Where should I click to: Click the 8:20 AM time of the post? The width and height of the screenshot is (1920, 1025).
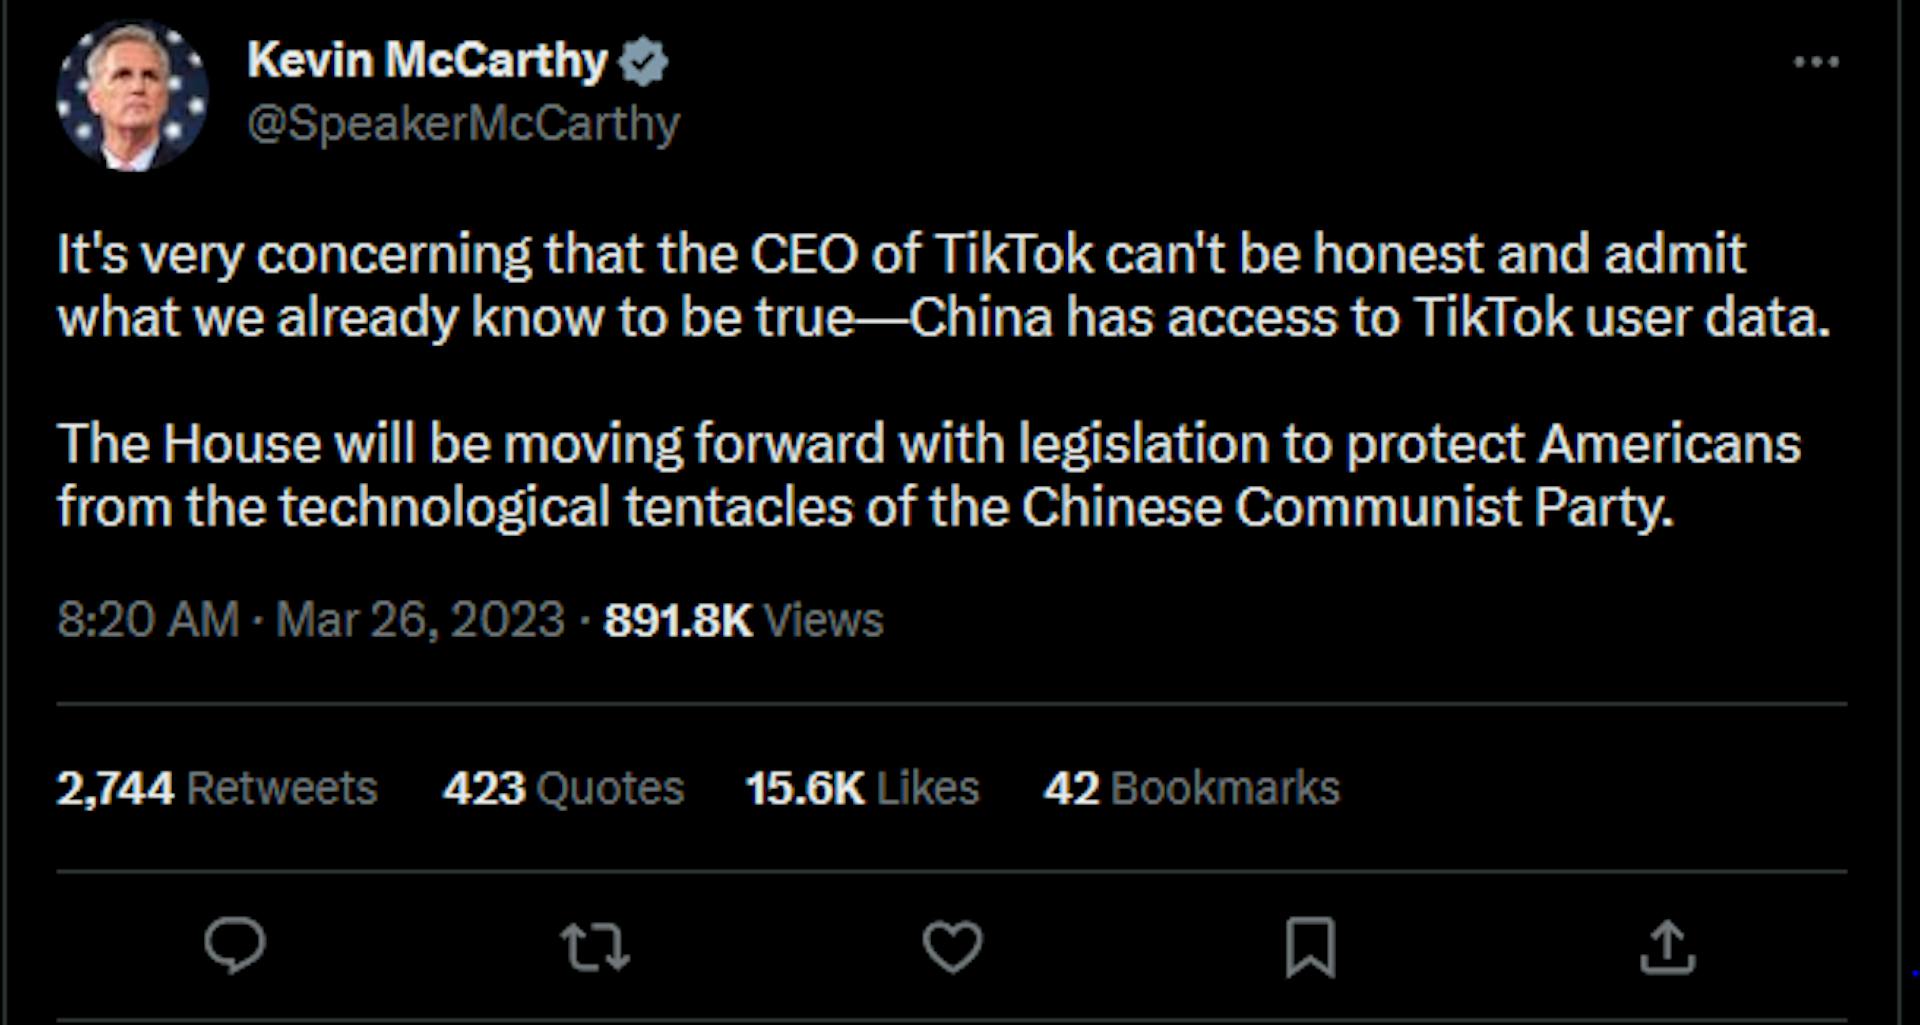[148, 619]
